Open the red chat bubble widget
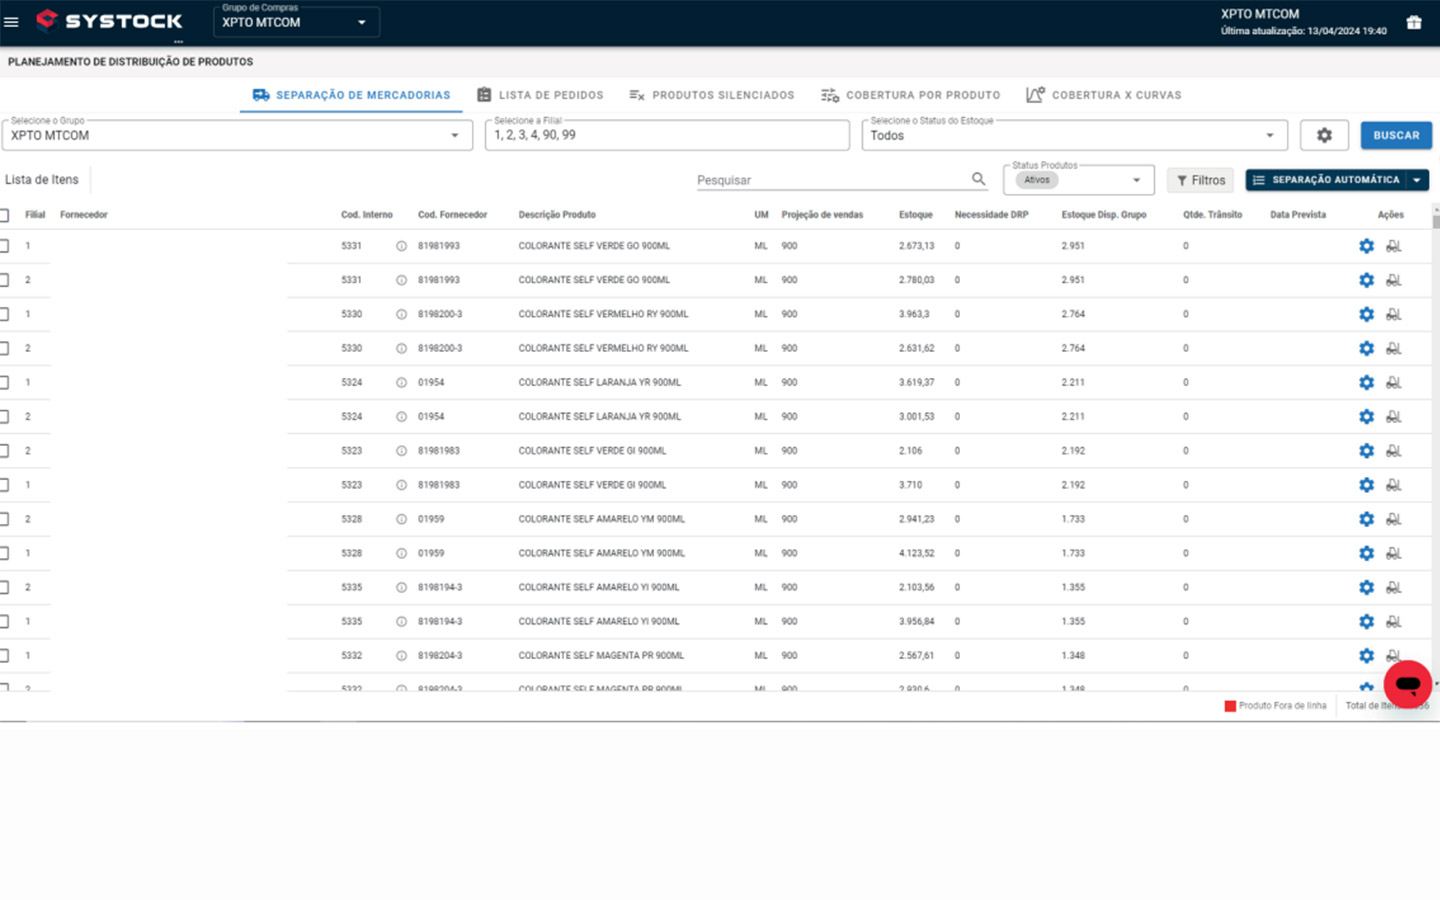1440x900 pixels. [x=1407, y=684]
